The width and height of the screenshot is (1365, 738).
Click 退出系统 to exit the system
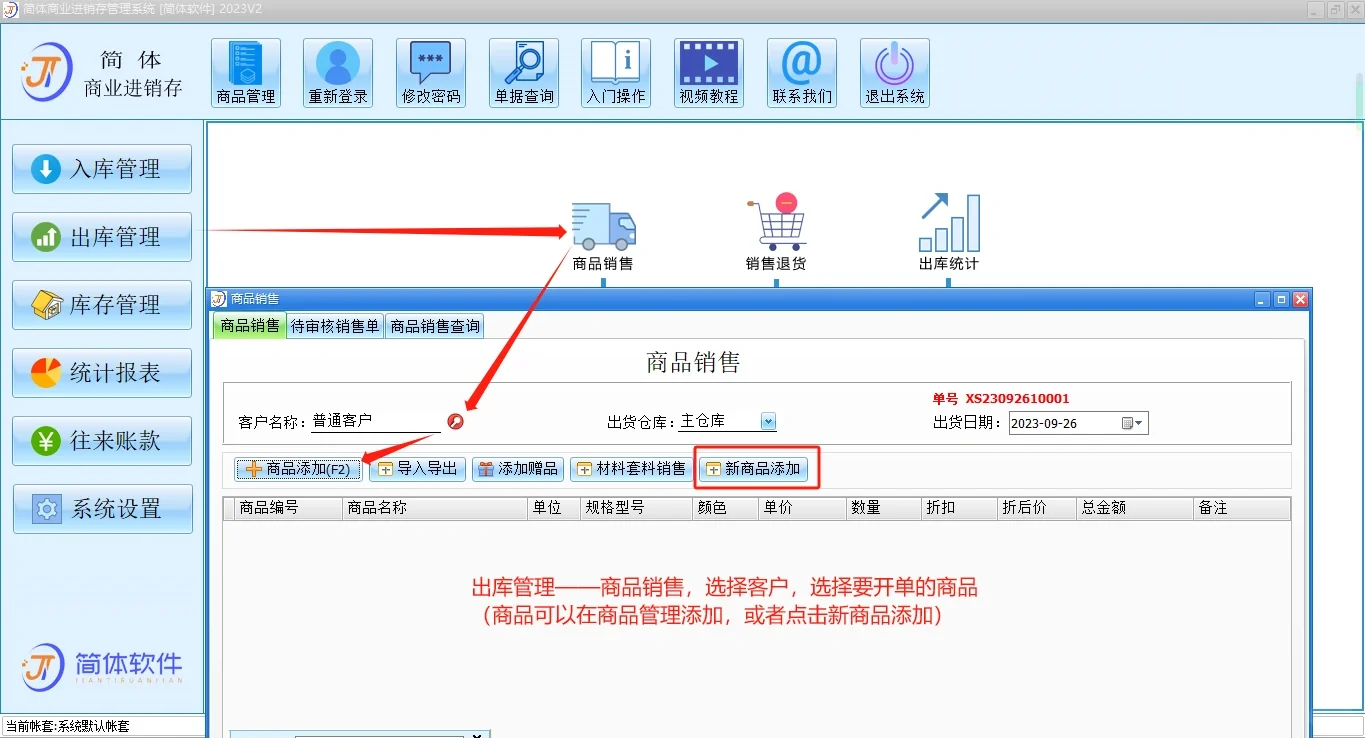[x=894, y=71]
